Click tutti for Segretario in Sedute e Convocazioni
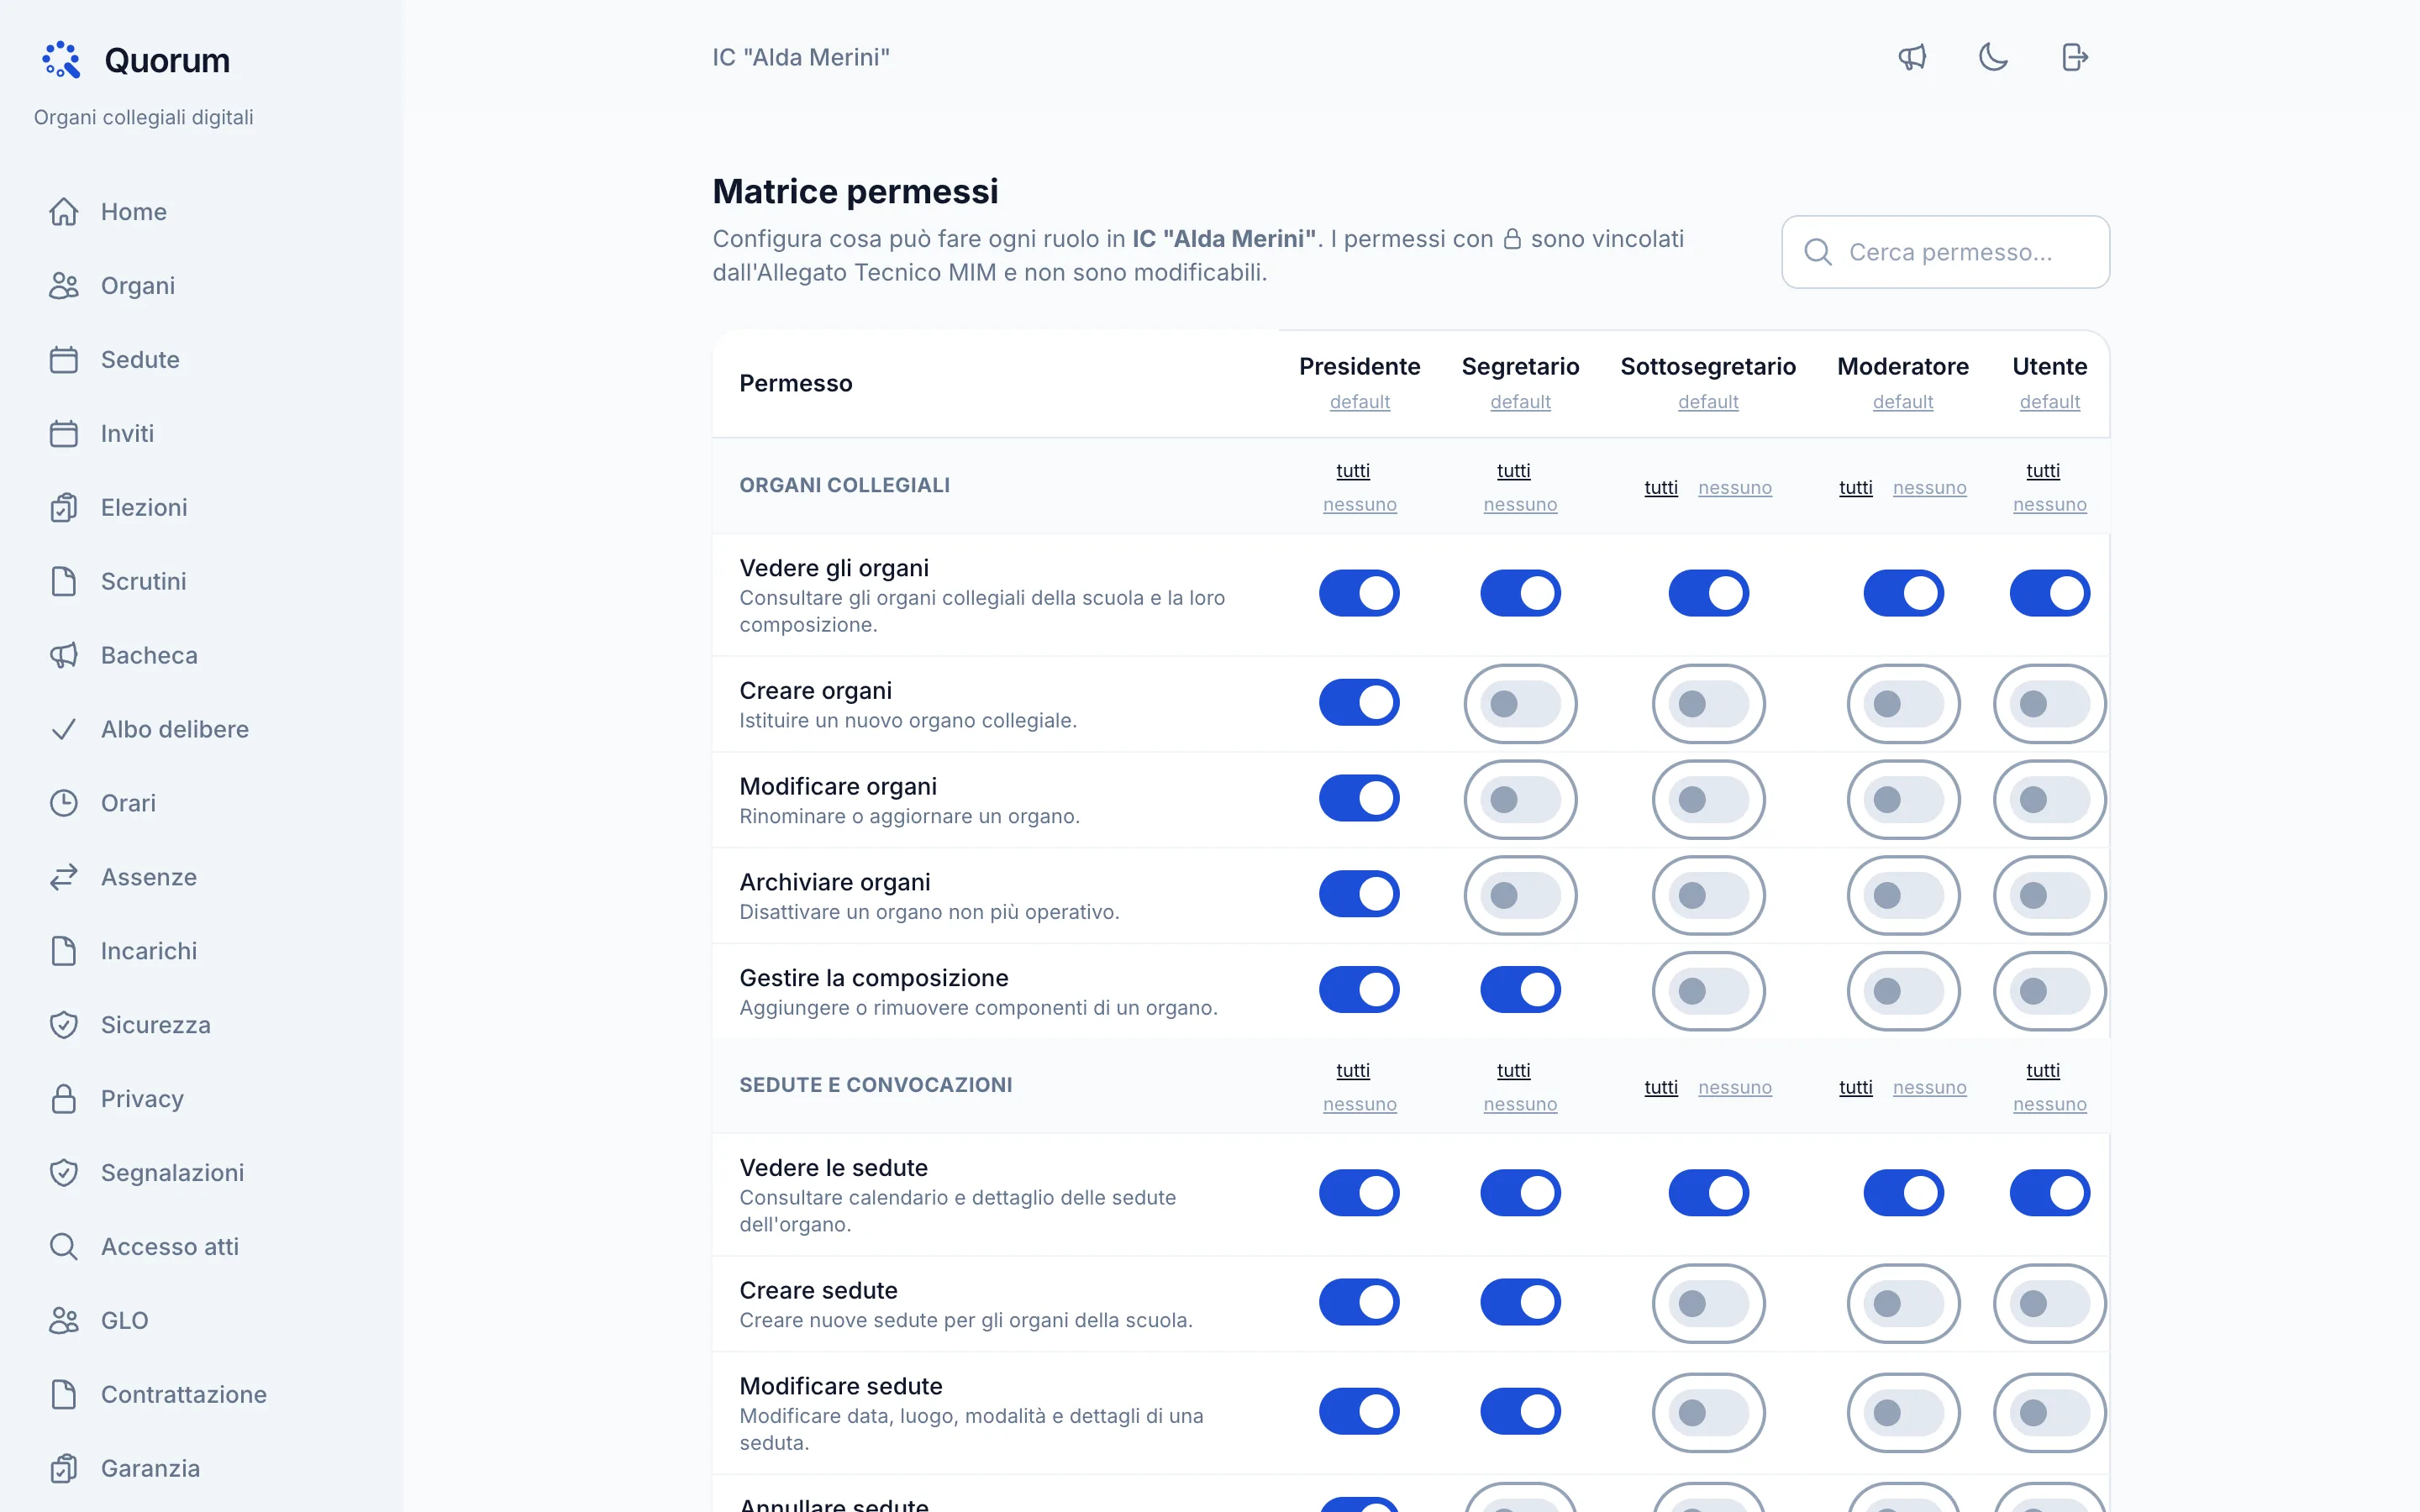 1513,1071
